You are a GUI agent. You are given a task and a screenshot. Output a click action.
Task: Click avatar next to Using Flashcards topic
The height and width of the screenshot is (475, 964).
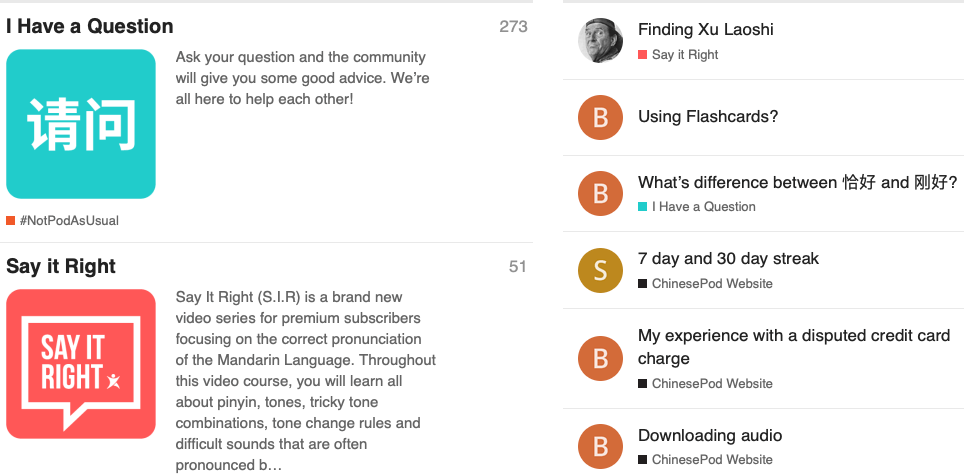[600, 118]
